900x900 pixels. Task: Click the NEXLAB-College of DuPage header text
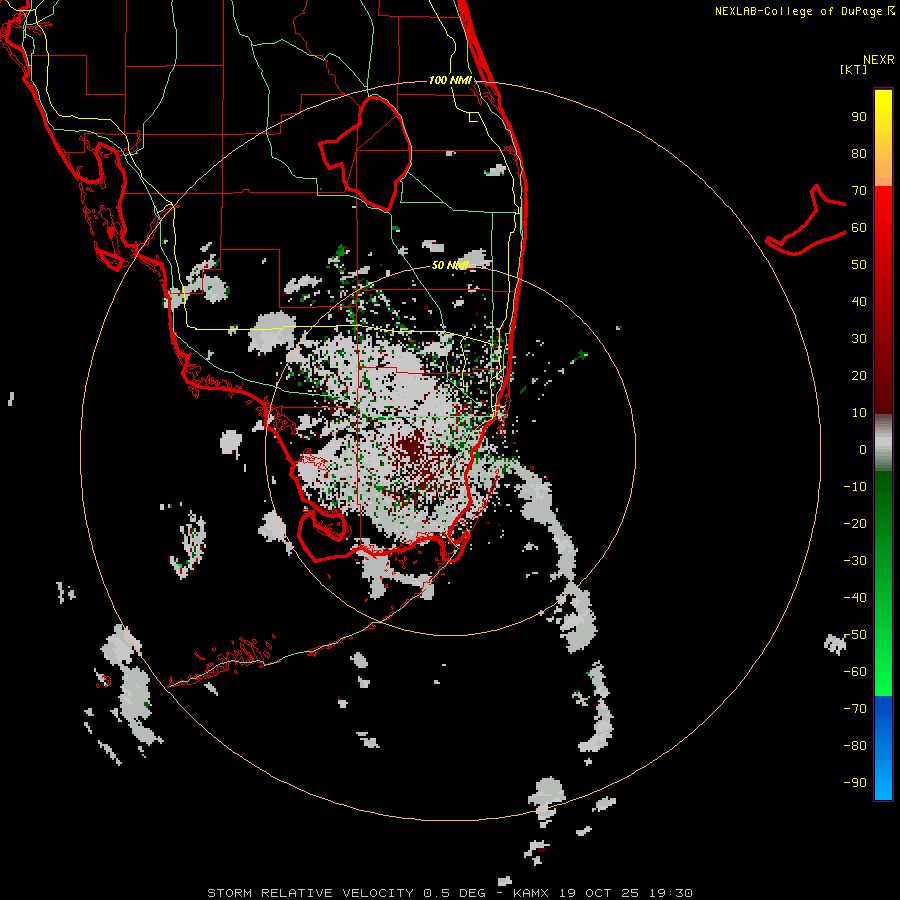point(804,11)
